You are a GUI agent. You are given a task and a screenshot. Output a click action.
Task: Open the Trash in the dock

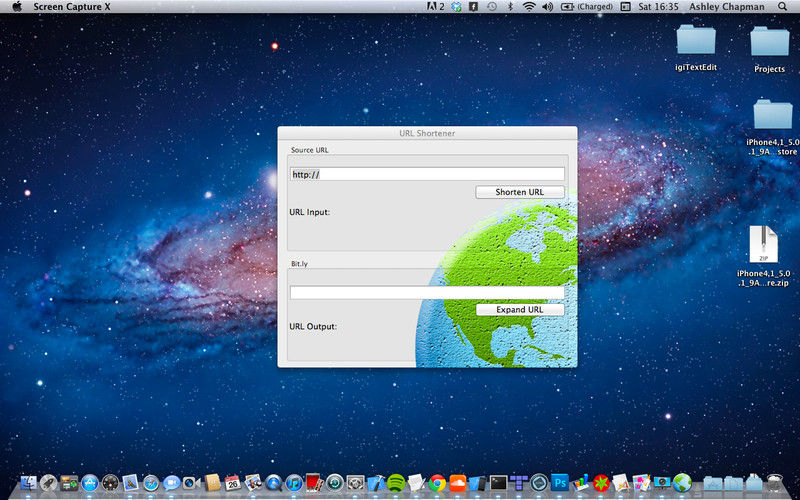(774, 483)
